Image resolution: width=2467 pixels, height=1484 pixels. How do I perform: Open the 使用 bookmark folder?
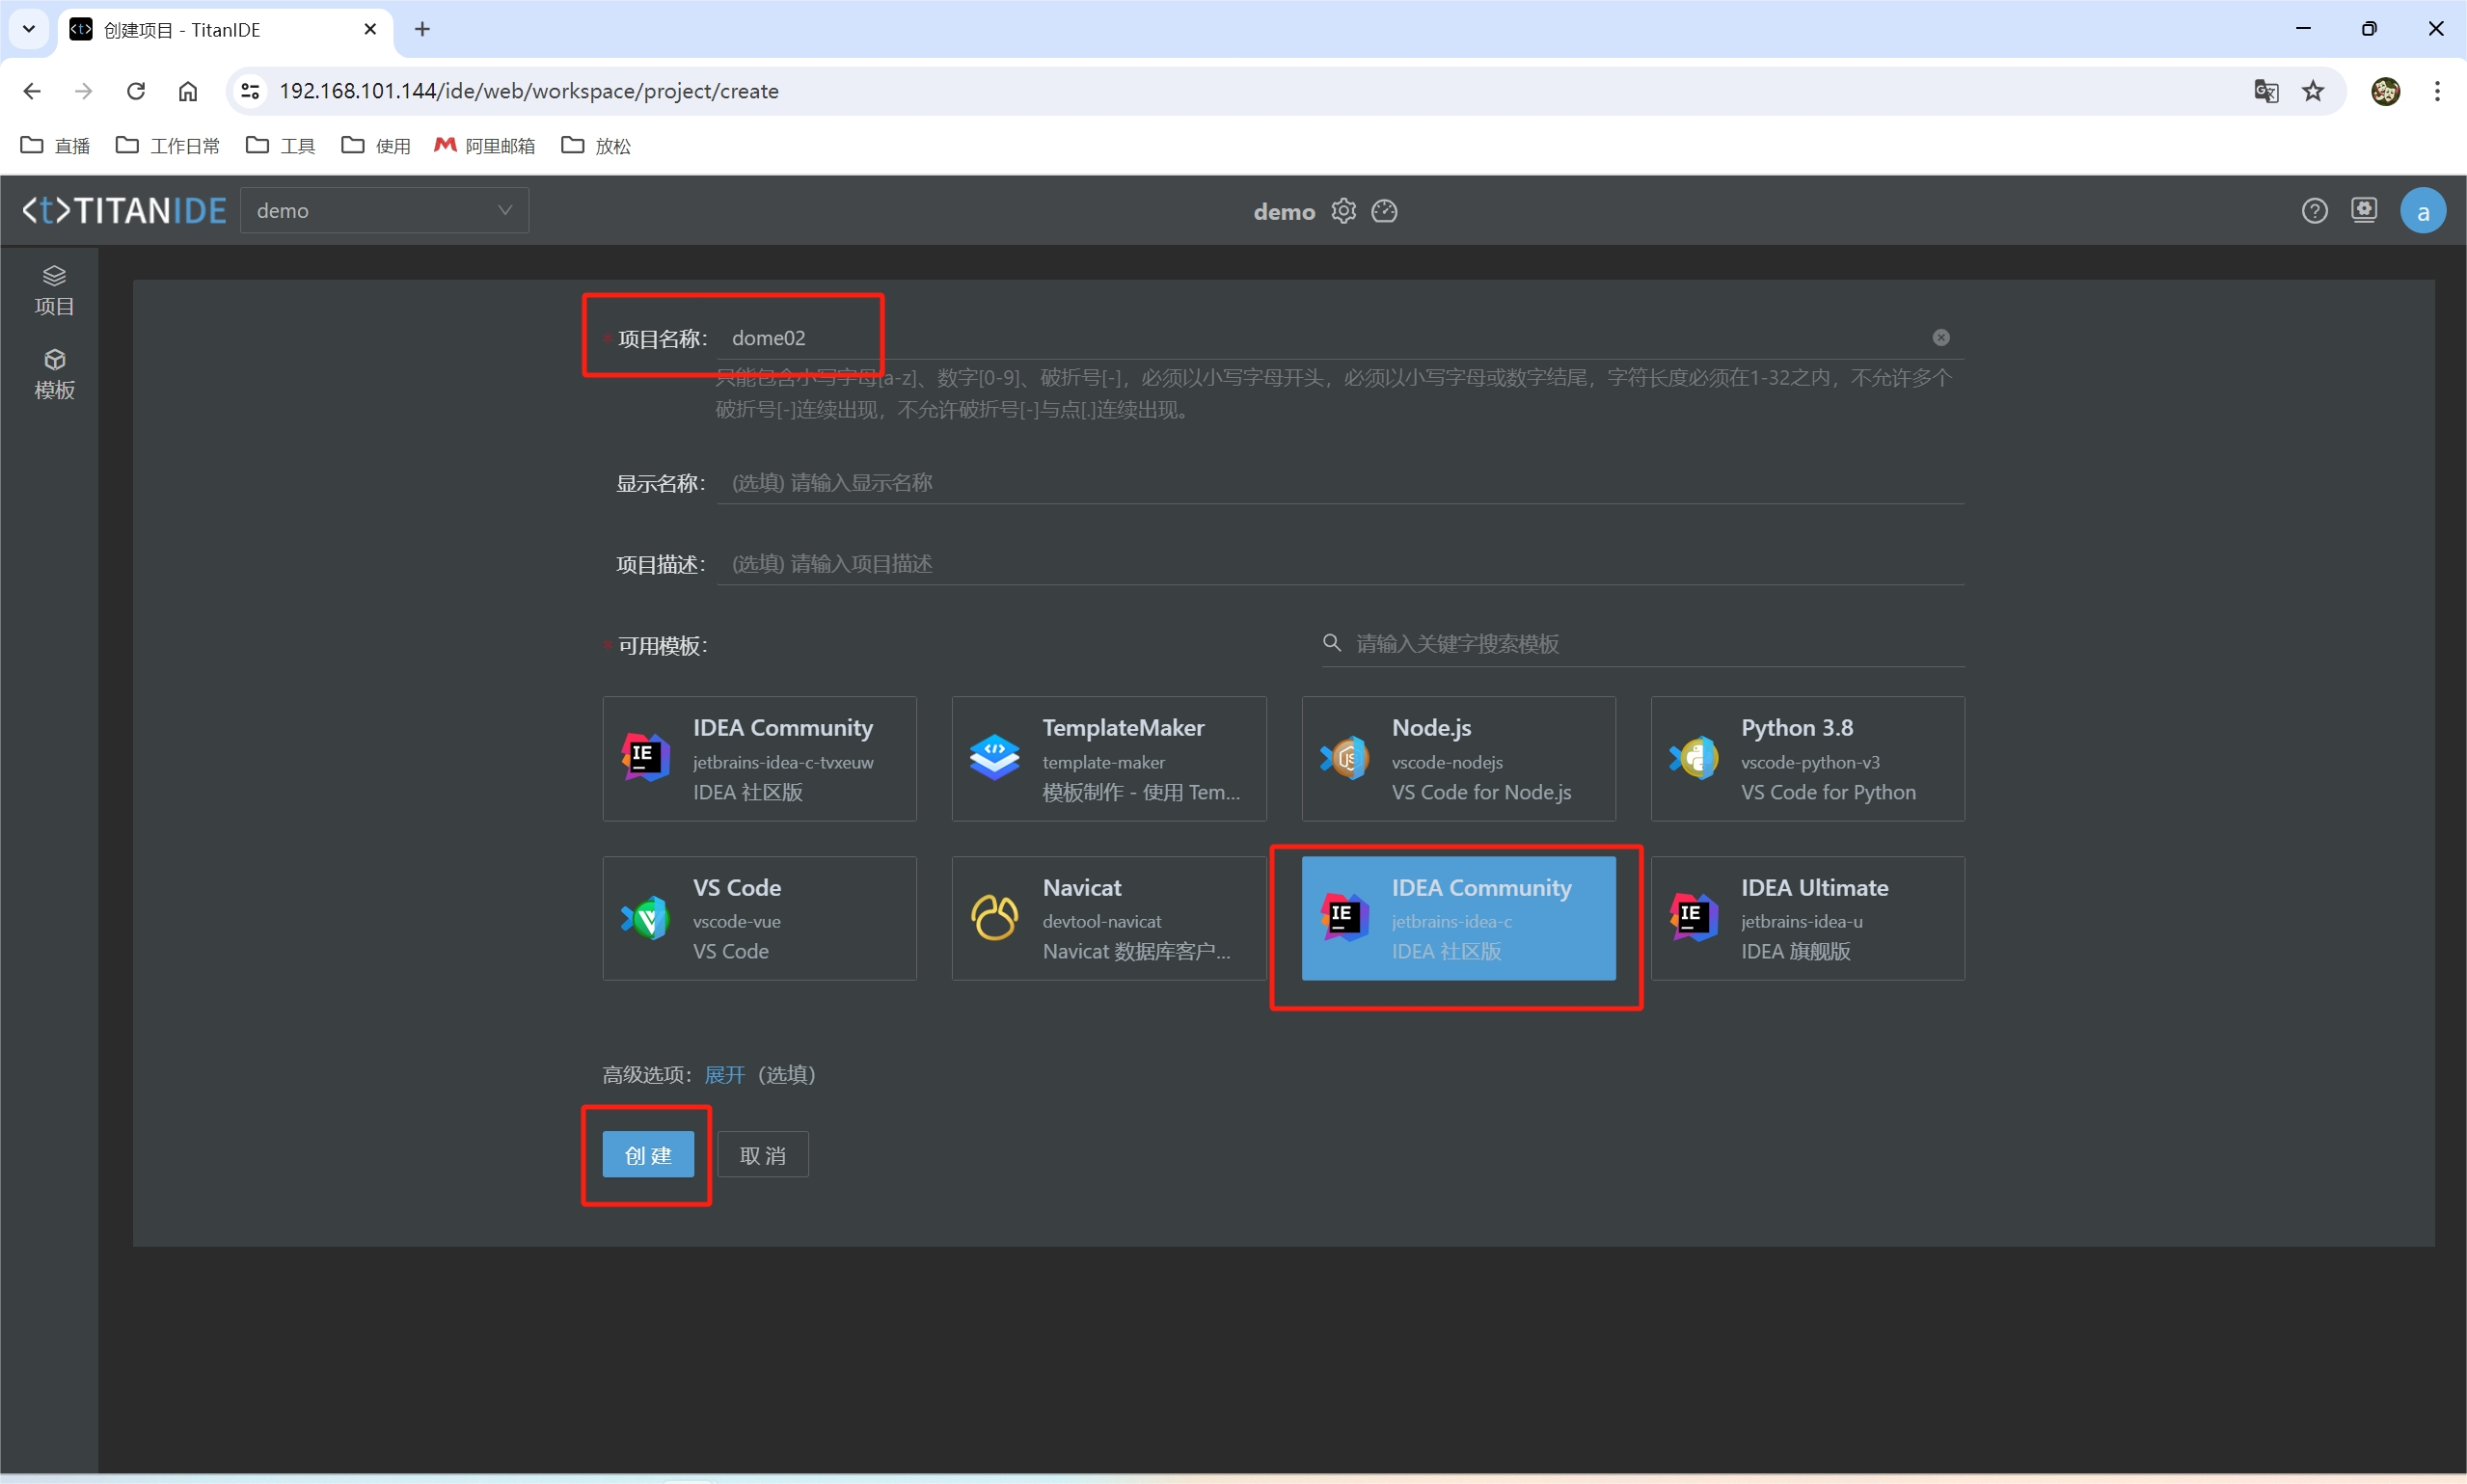point(376,146)
